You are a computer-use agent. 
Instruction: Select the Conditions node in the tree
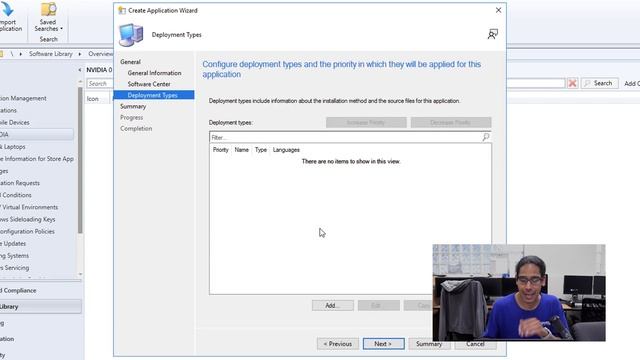(x=16, y=195)
